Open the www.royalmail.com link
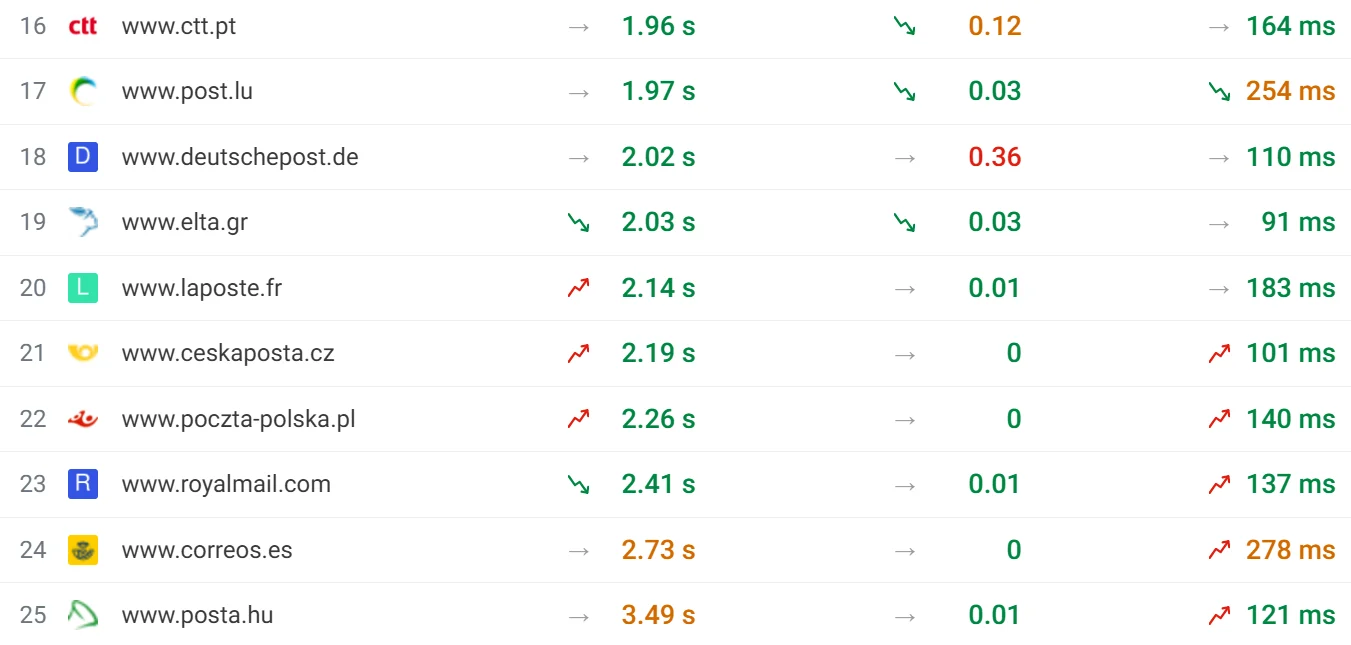The image size is (1351, 645). pyautogui.click(x=226, y=484)
